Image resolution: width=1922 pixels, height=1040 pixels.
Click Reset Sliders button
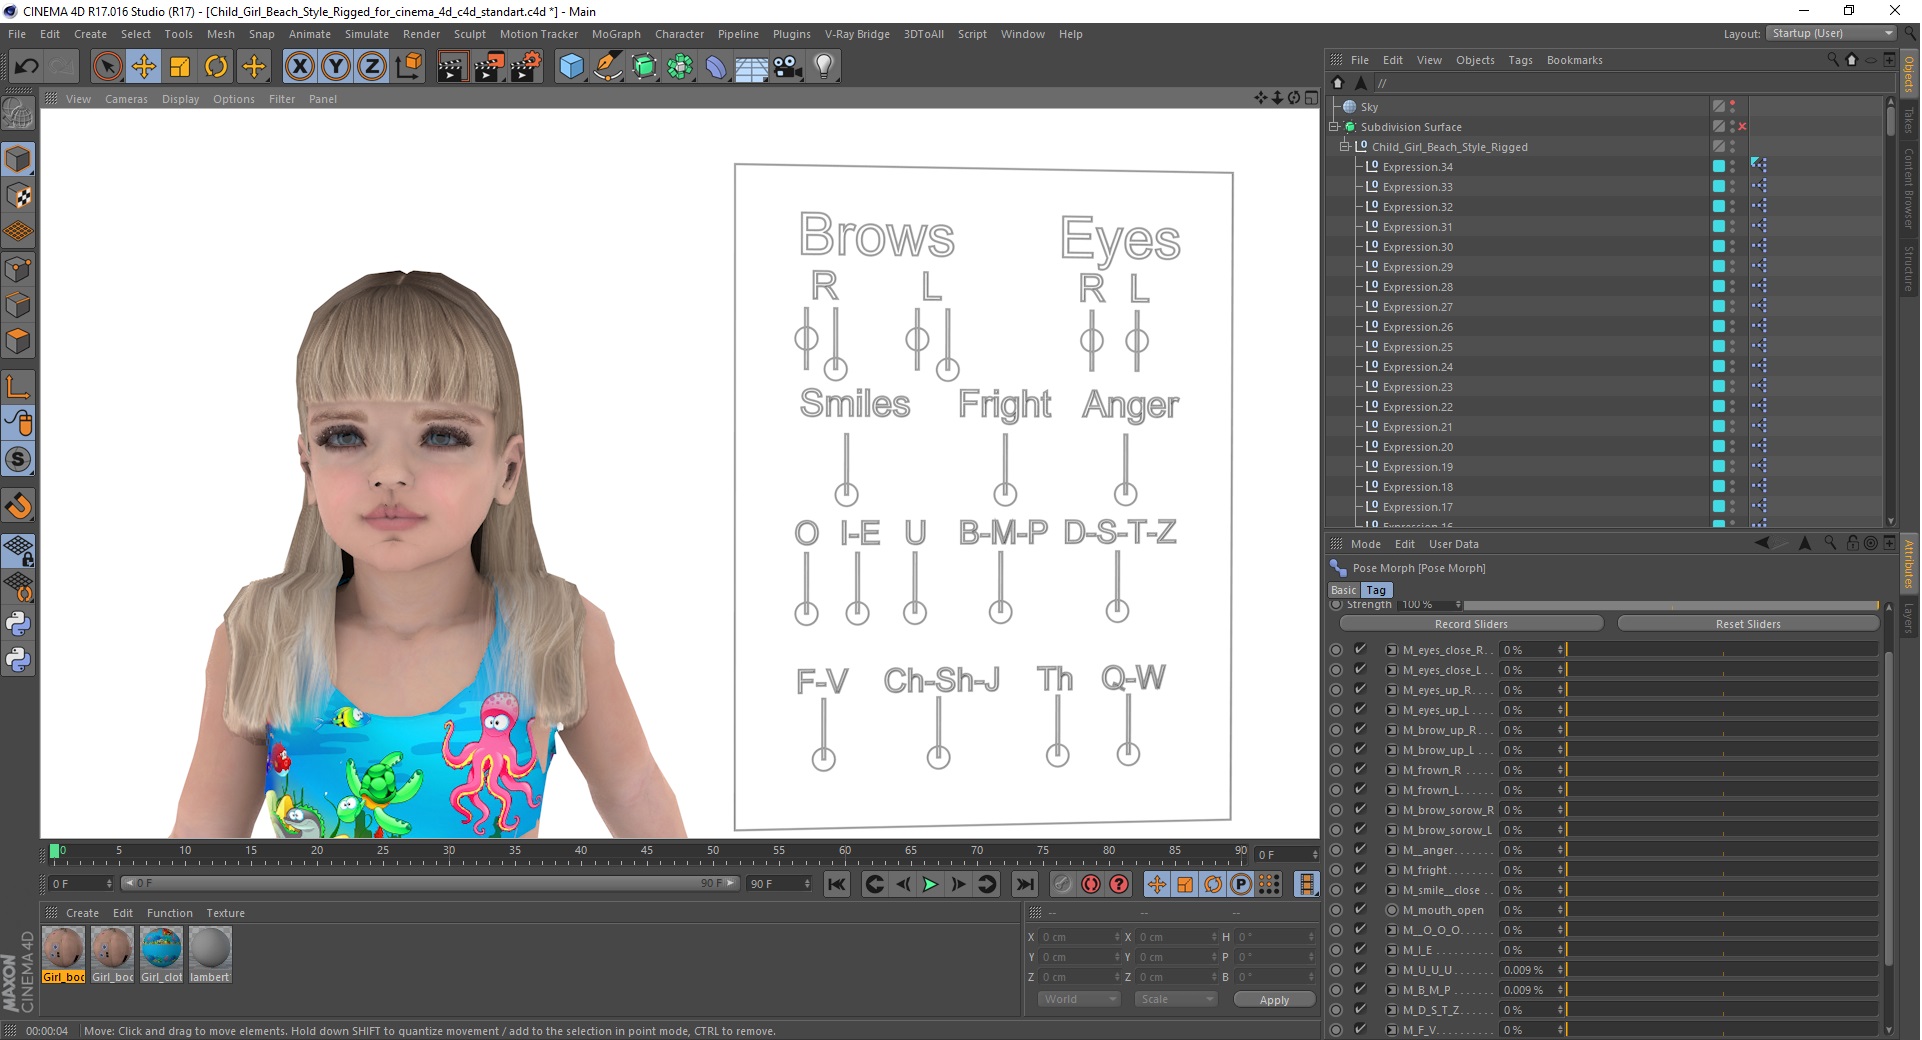click(x=1748, y=624)
